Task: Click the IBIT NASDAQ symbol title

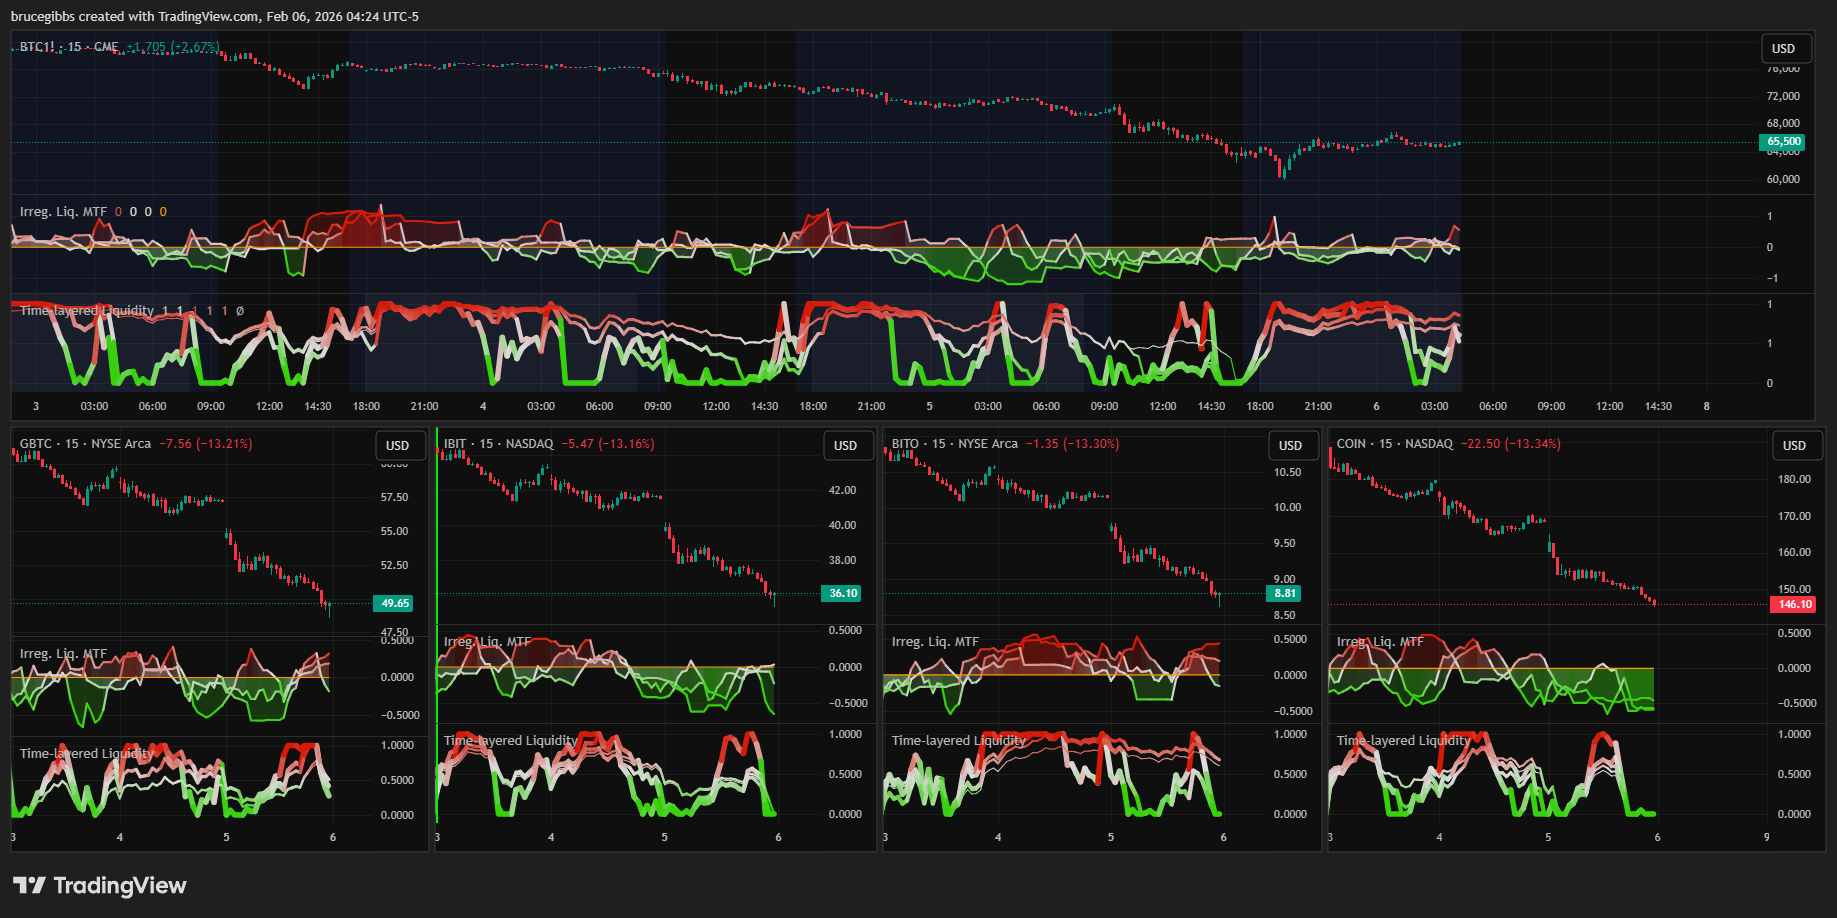Action: tap(498, 444)
